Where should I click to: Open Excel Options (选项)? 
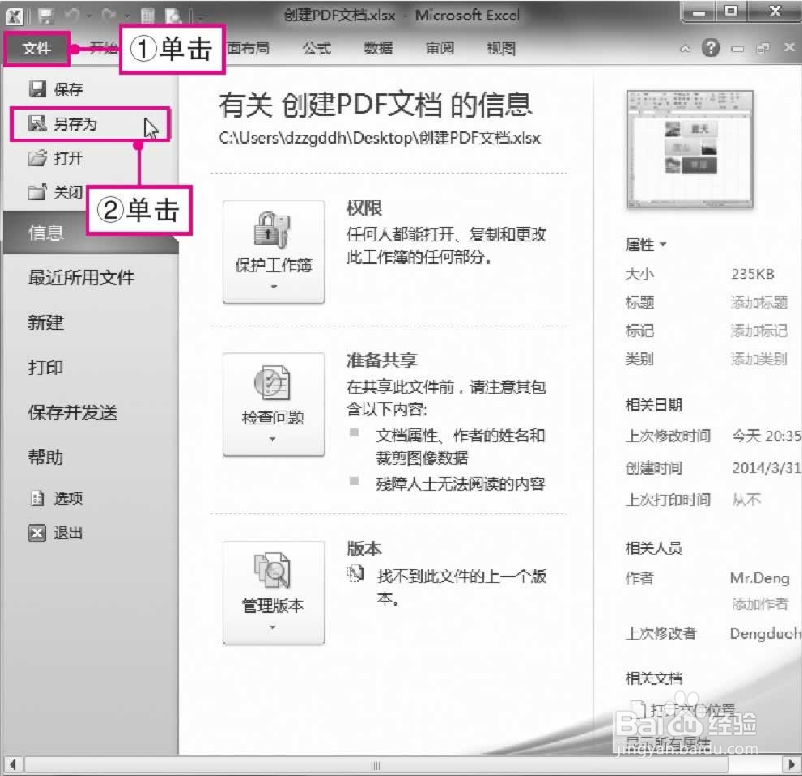pyautogui.click(x=56, y=498)
